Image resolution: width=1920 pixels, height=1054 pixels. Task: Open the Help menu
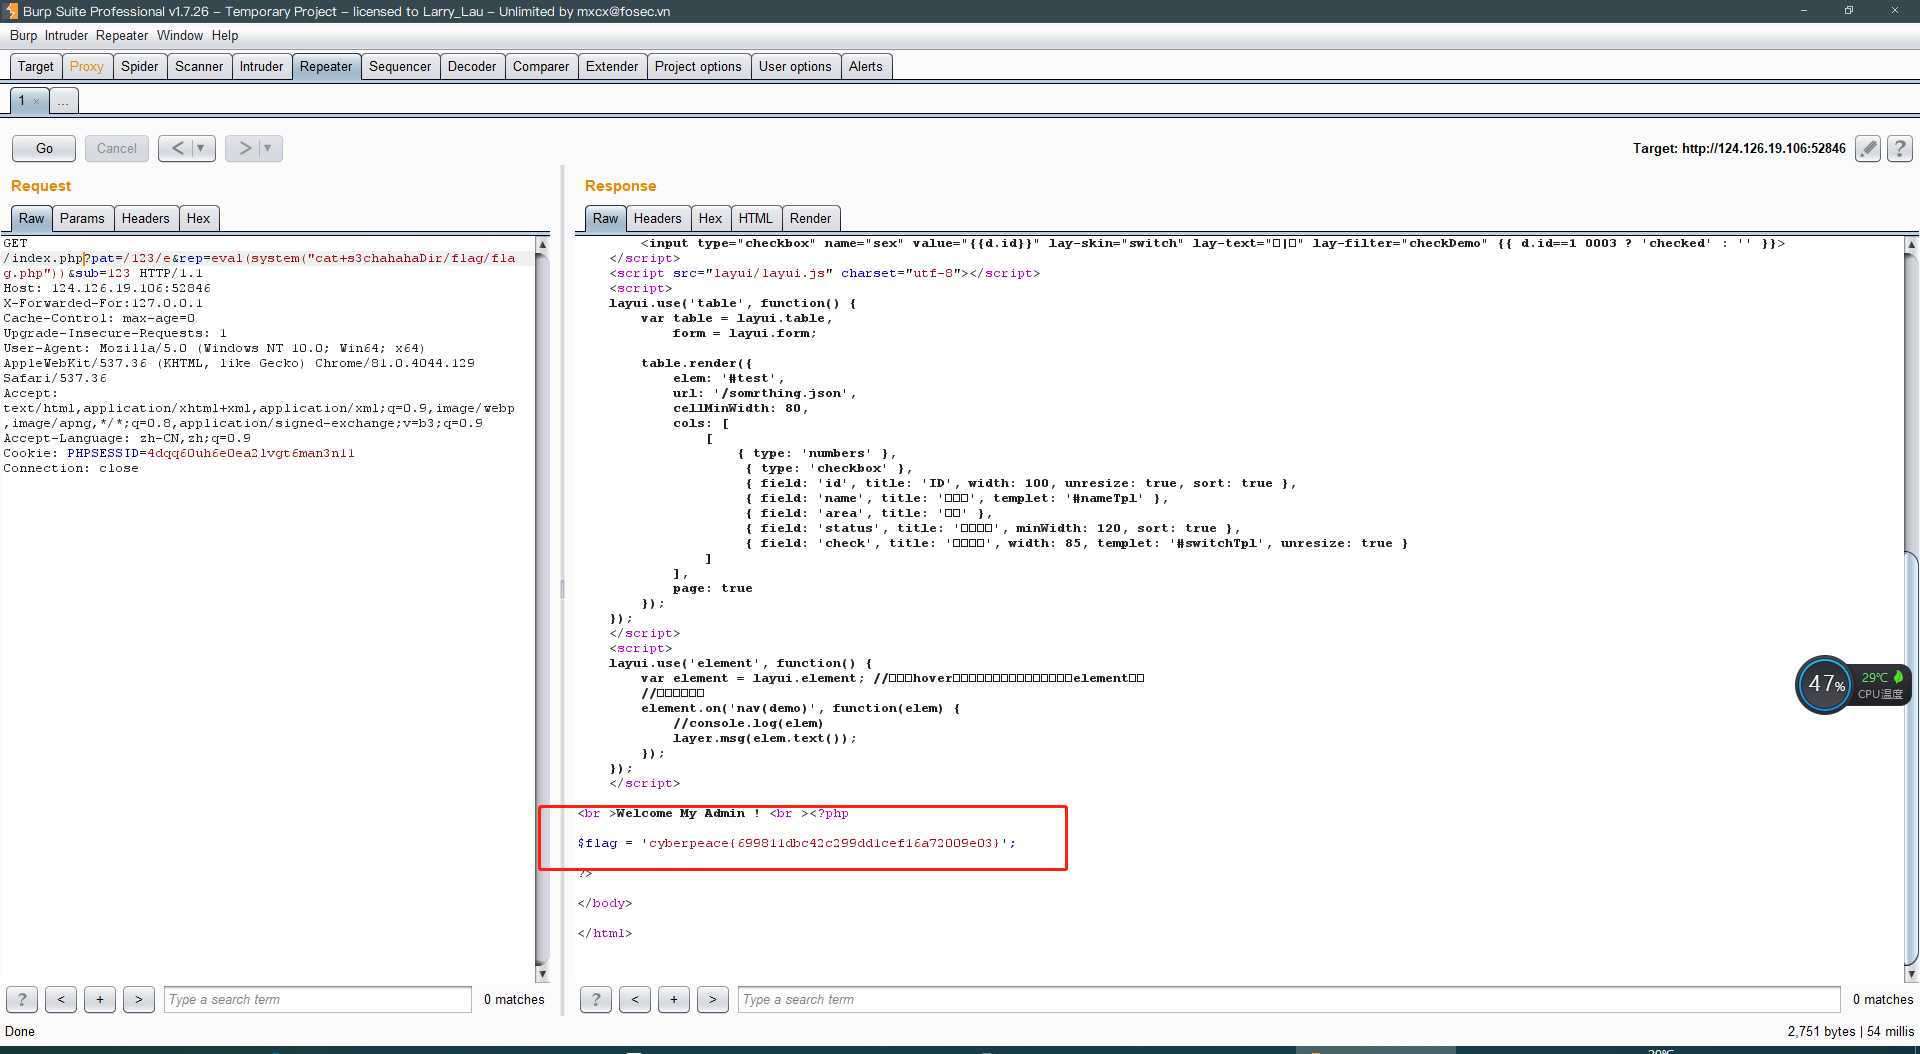tap(225, 35)
